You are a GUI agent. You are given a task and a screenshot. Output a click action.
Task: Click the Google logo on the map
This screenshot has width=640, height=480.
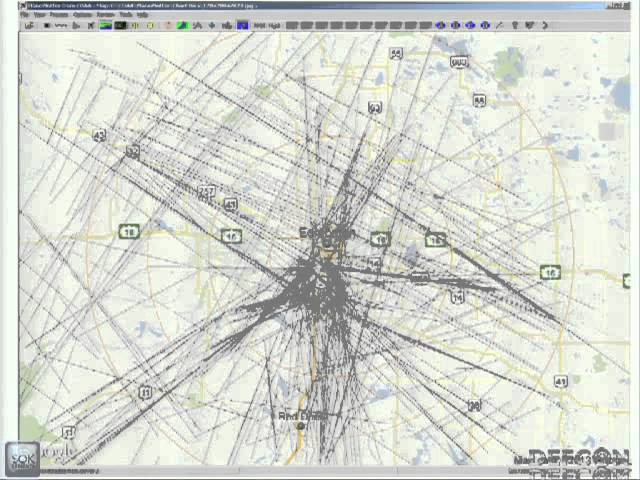pyautogui.click(x=57, y=451)
